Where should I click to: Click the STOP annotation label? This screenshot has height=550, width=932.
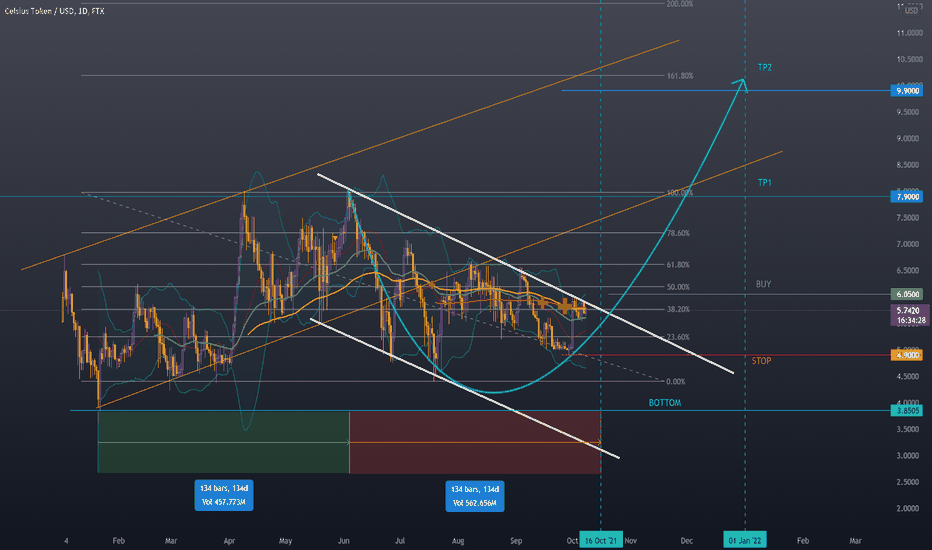pyautogui.click(x=761, y=361)
